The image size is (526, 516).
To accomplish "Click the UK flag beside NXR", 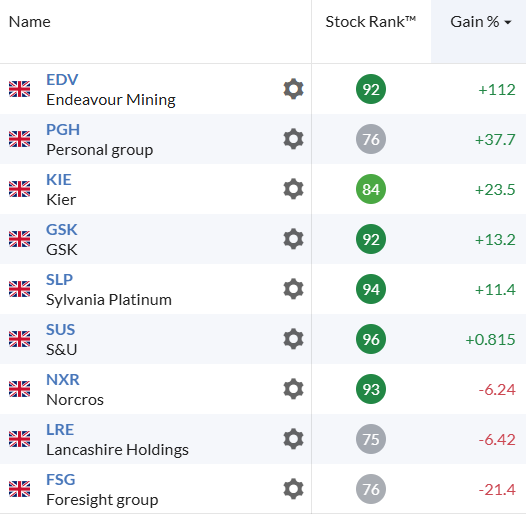I will point(19,389).
